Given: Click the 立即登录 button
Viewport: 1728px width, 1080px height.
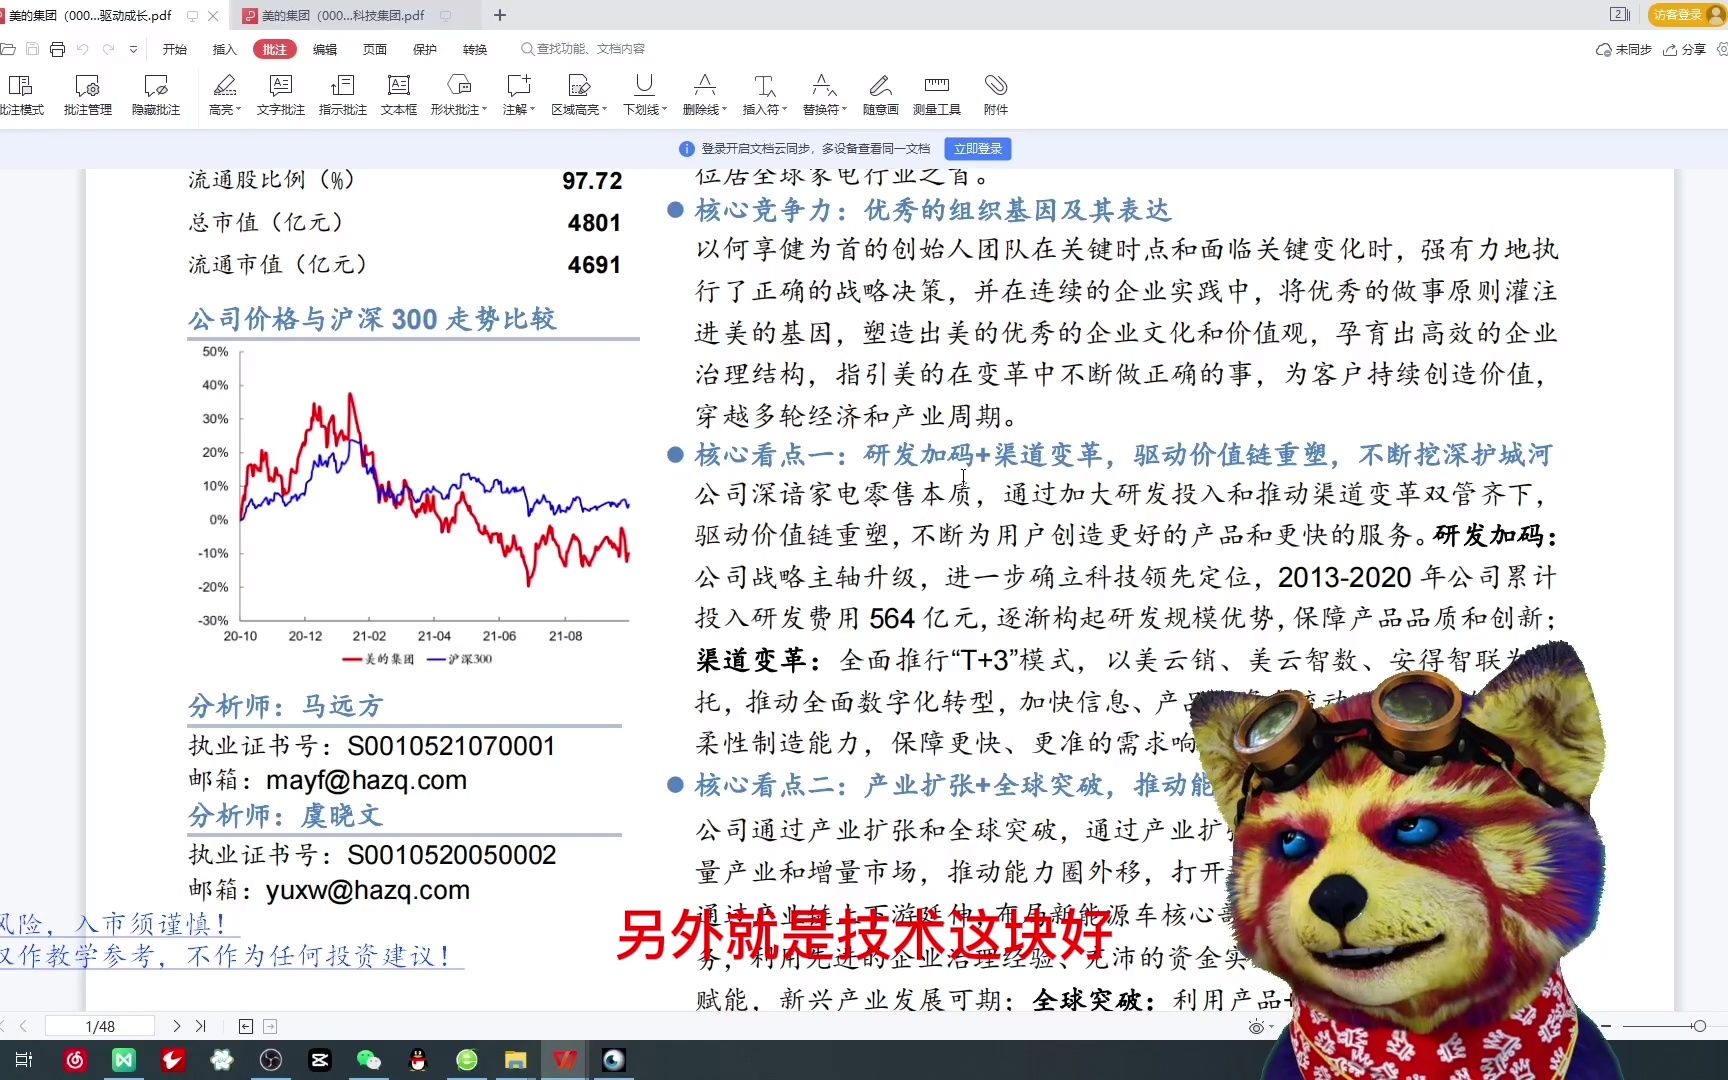Looking at the screenshot, I should pyautogui.click(x=977, y=149).
